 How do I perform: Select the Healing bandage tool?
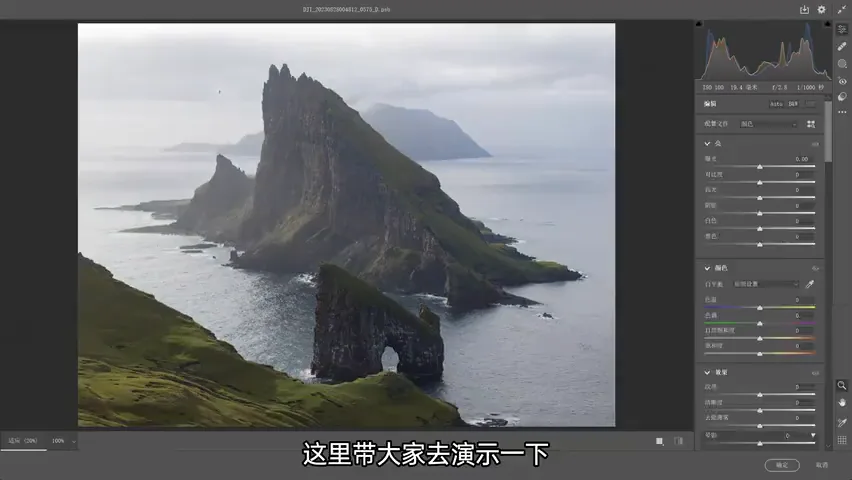(842, 46)
